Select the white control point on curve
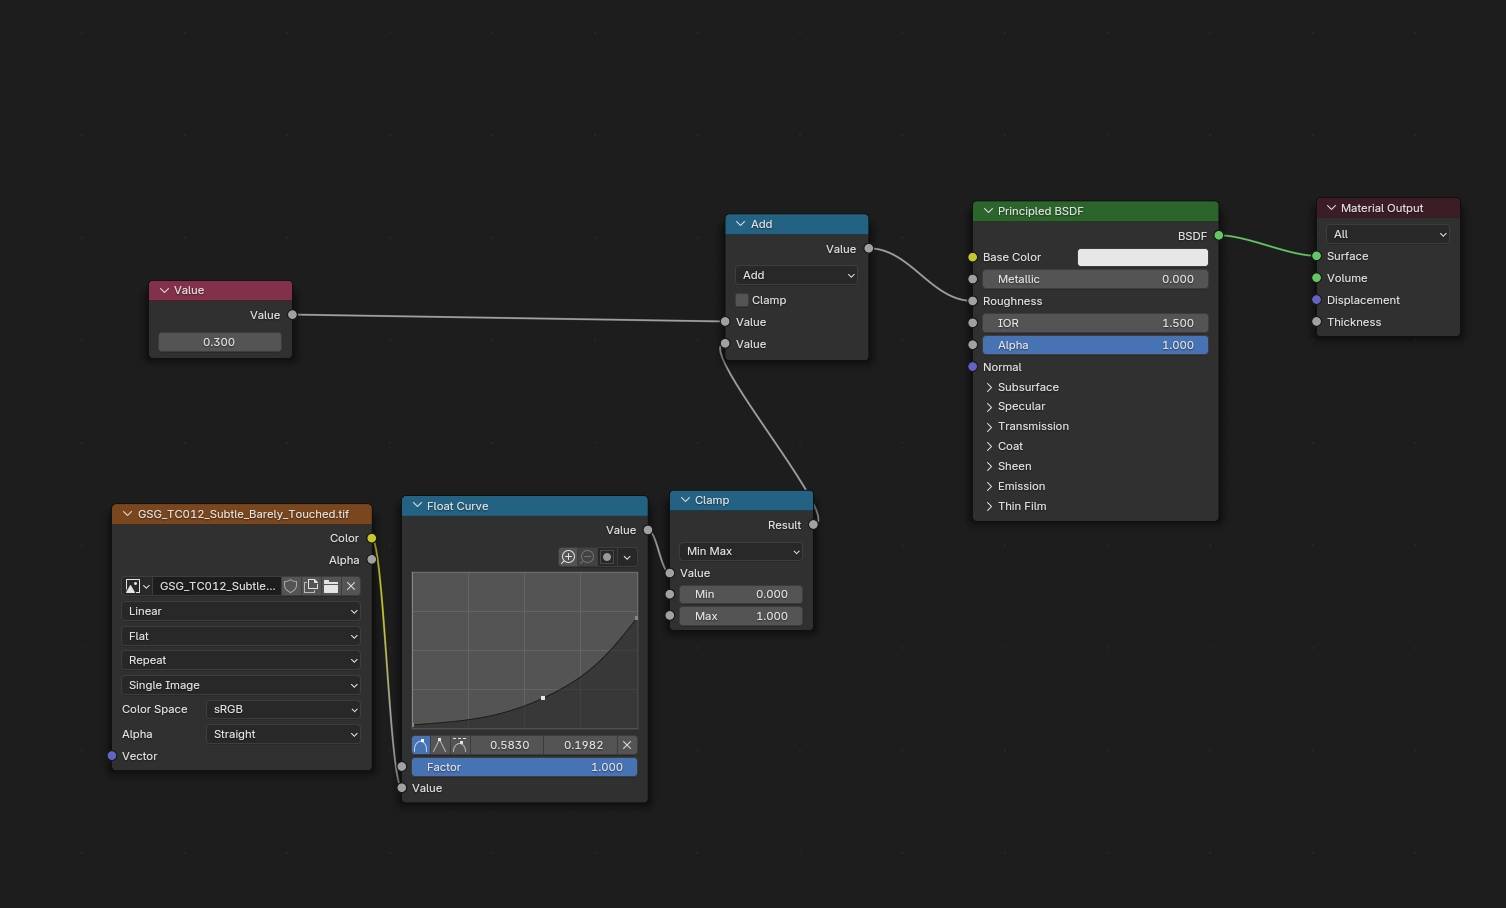This screenshot has height=908, width=1506. pyautogui.click(x=543, y=698)
